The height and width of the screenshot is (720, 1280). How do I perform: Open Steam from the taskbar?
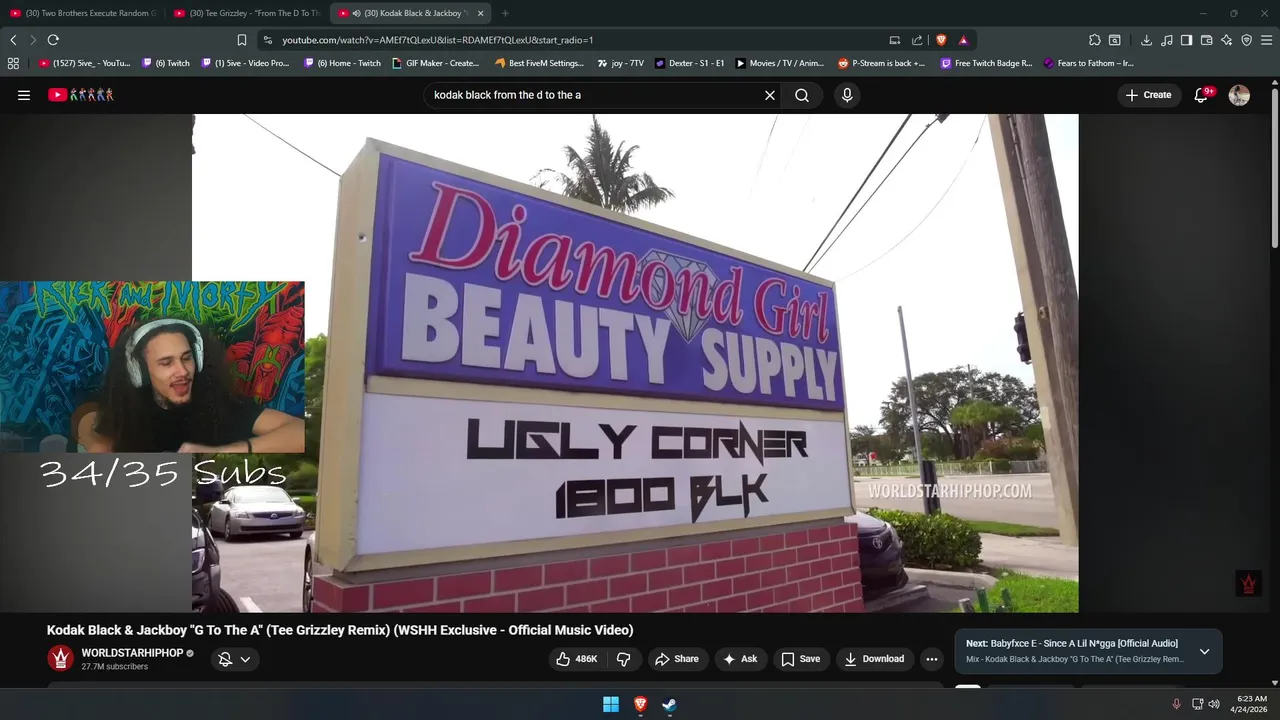(x=669, y=705)
